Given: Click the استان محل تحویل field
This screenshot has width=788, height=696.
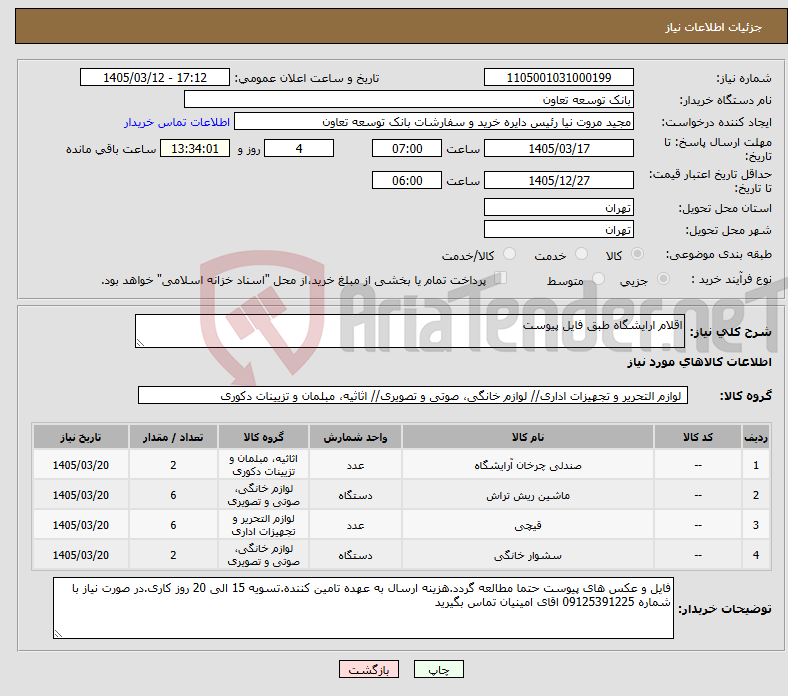Looking at the screenshot, I should tap(558, 207).
